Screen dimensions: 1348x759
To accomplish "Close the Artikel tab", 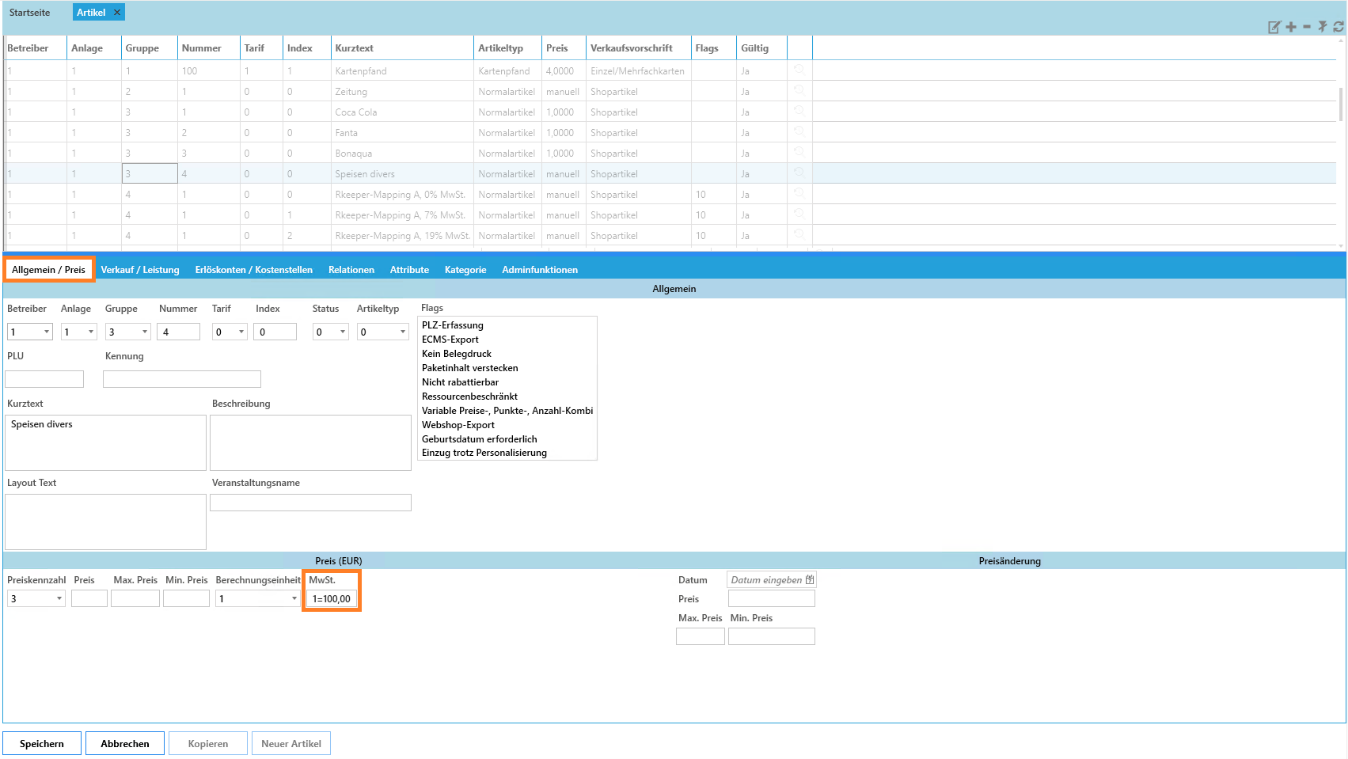I will 117,12.
